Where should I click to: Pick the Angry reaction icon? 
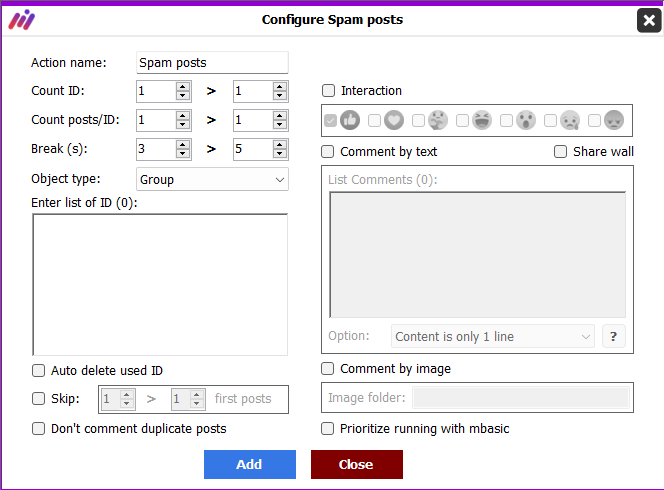pos(614,120)
